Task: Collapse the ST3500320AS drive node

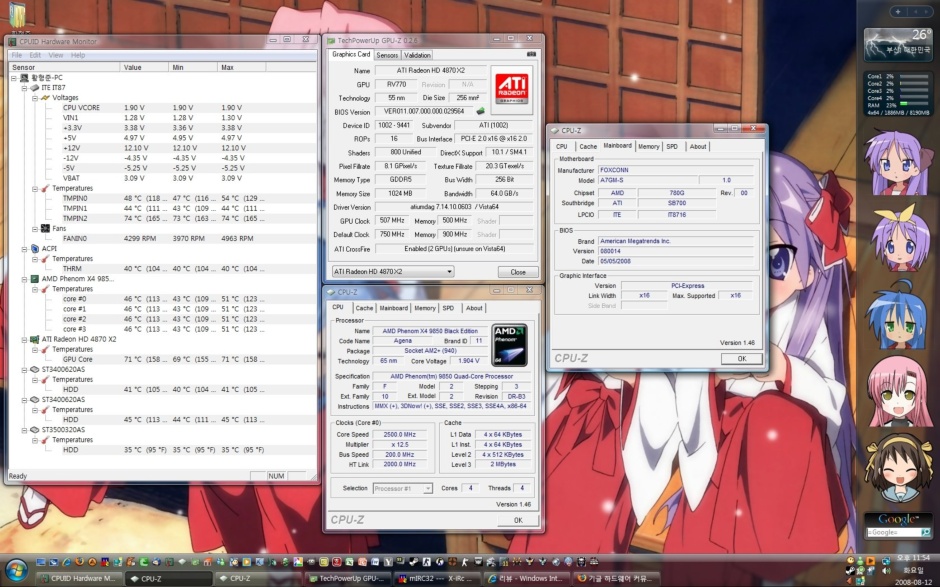Action: tap(25, 431)
